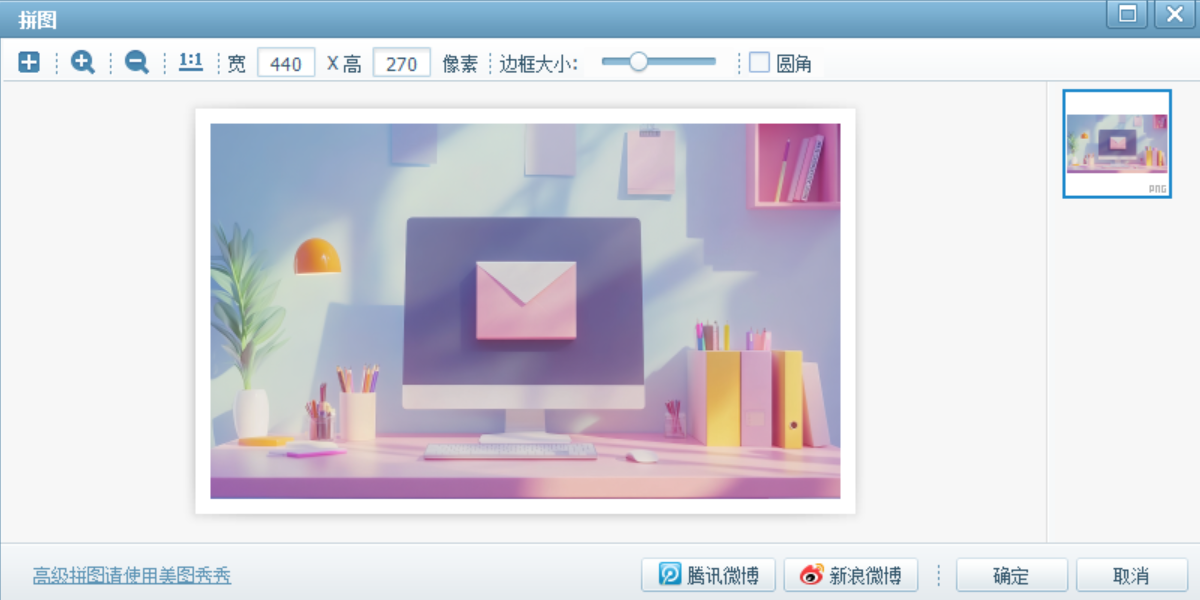The height and width of the screenshot is (600, 1200).
Task: Click the 边框大小 slider handle
Action: [x=637, y=62]
